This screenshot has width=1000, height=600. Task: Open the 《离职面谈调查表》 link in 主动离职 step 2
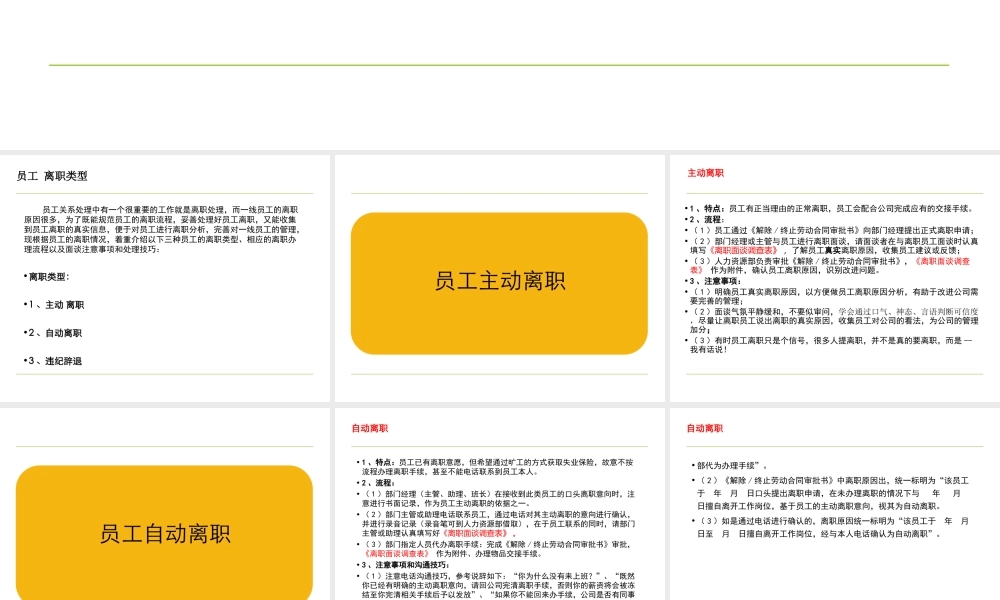click(x=744, y=249)
